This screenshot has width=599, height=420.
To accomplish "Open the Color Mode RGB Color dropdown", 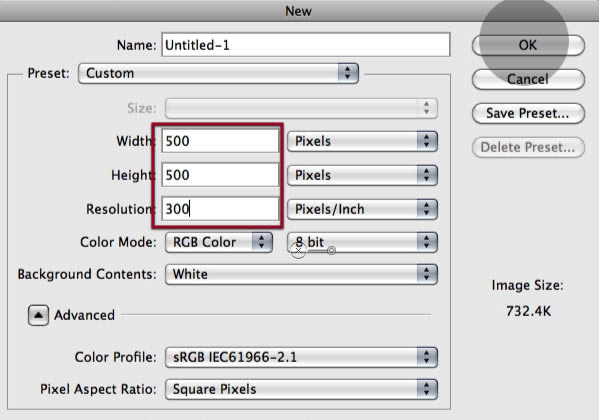I will click(x=219, y=242).
